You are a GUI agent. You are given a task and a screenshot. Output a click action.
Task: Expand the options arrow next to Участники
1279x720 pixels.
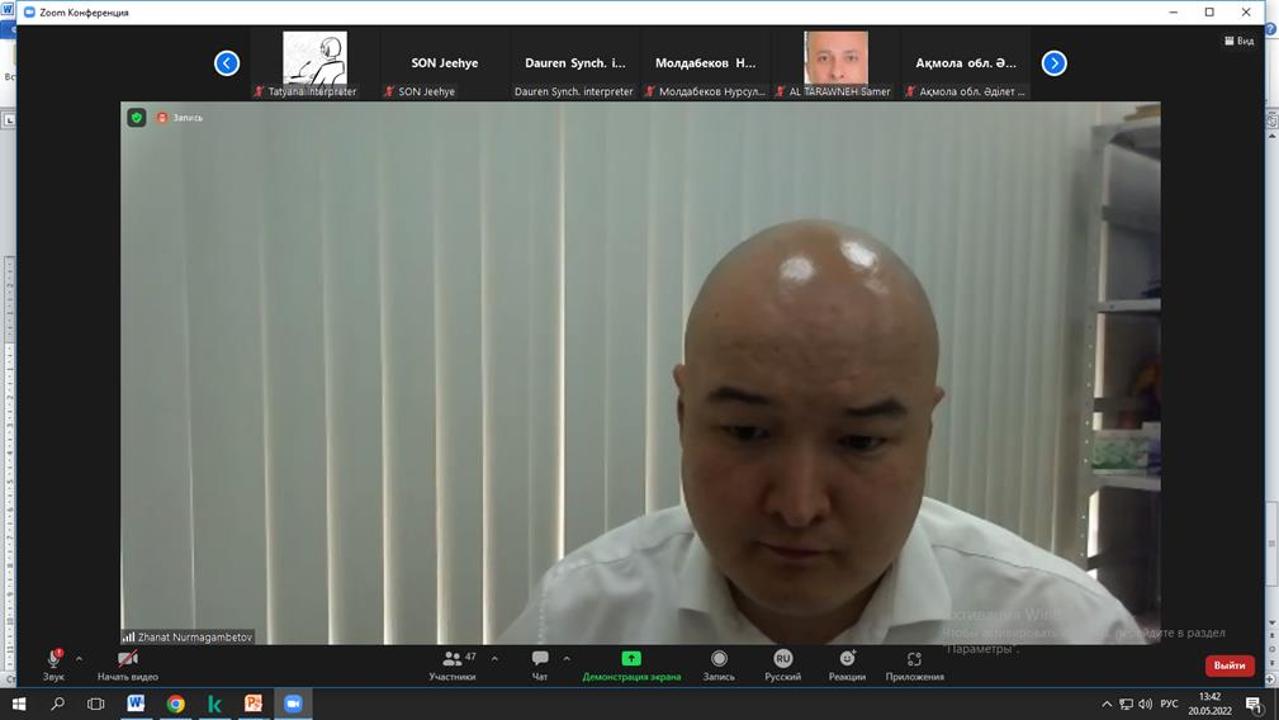(x=495, y=659)
